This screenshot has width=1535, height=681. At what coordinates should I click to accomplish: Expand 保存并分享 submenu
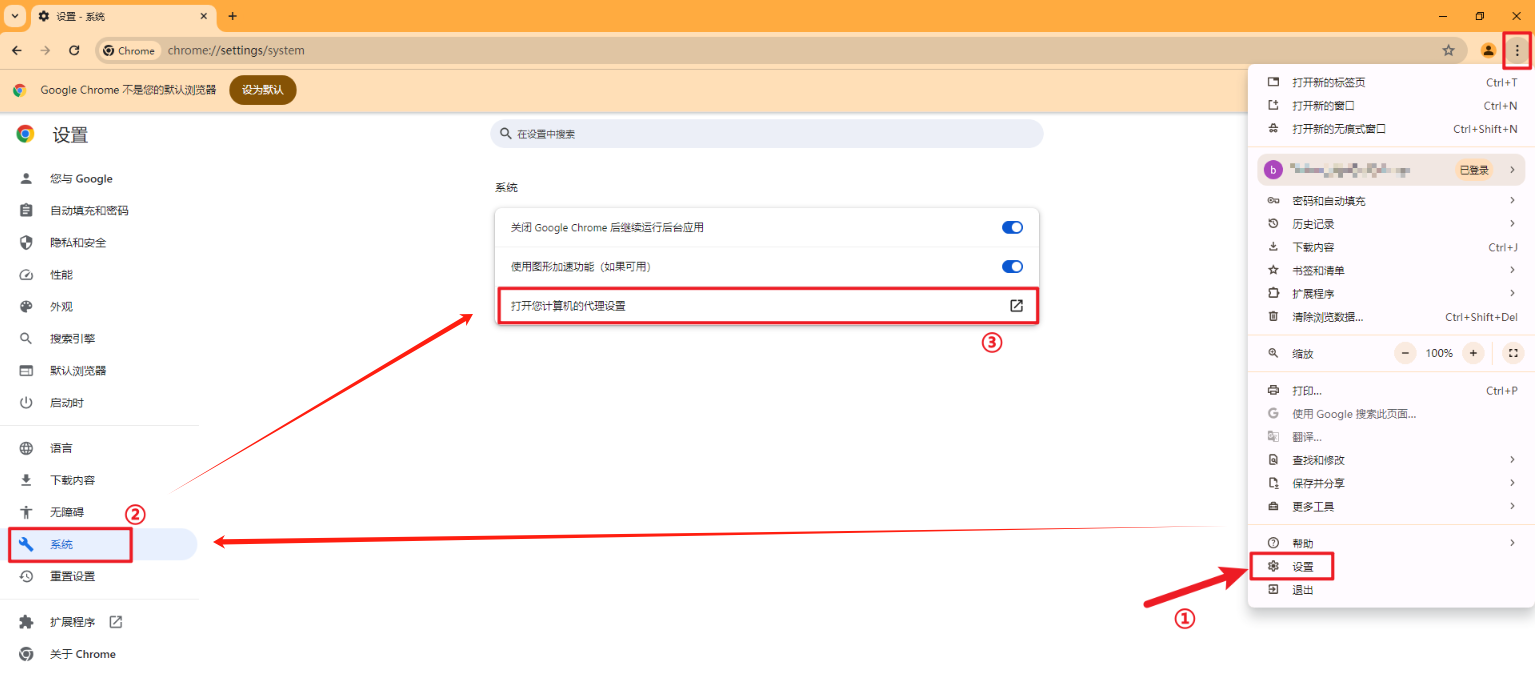(x=1391, y=483)
